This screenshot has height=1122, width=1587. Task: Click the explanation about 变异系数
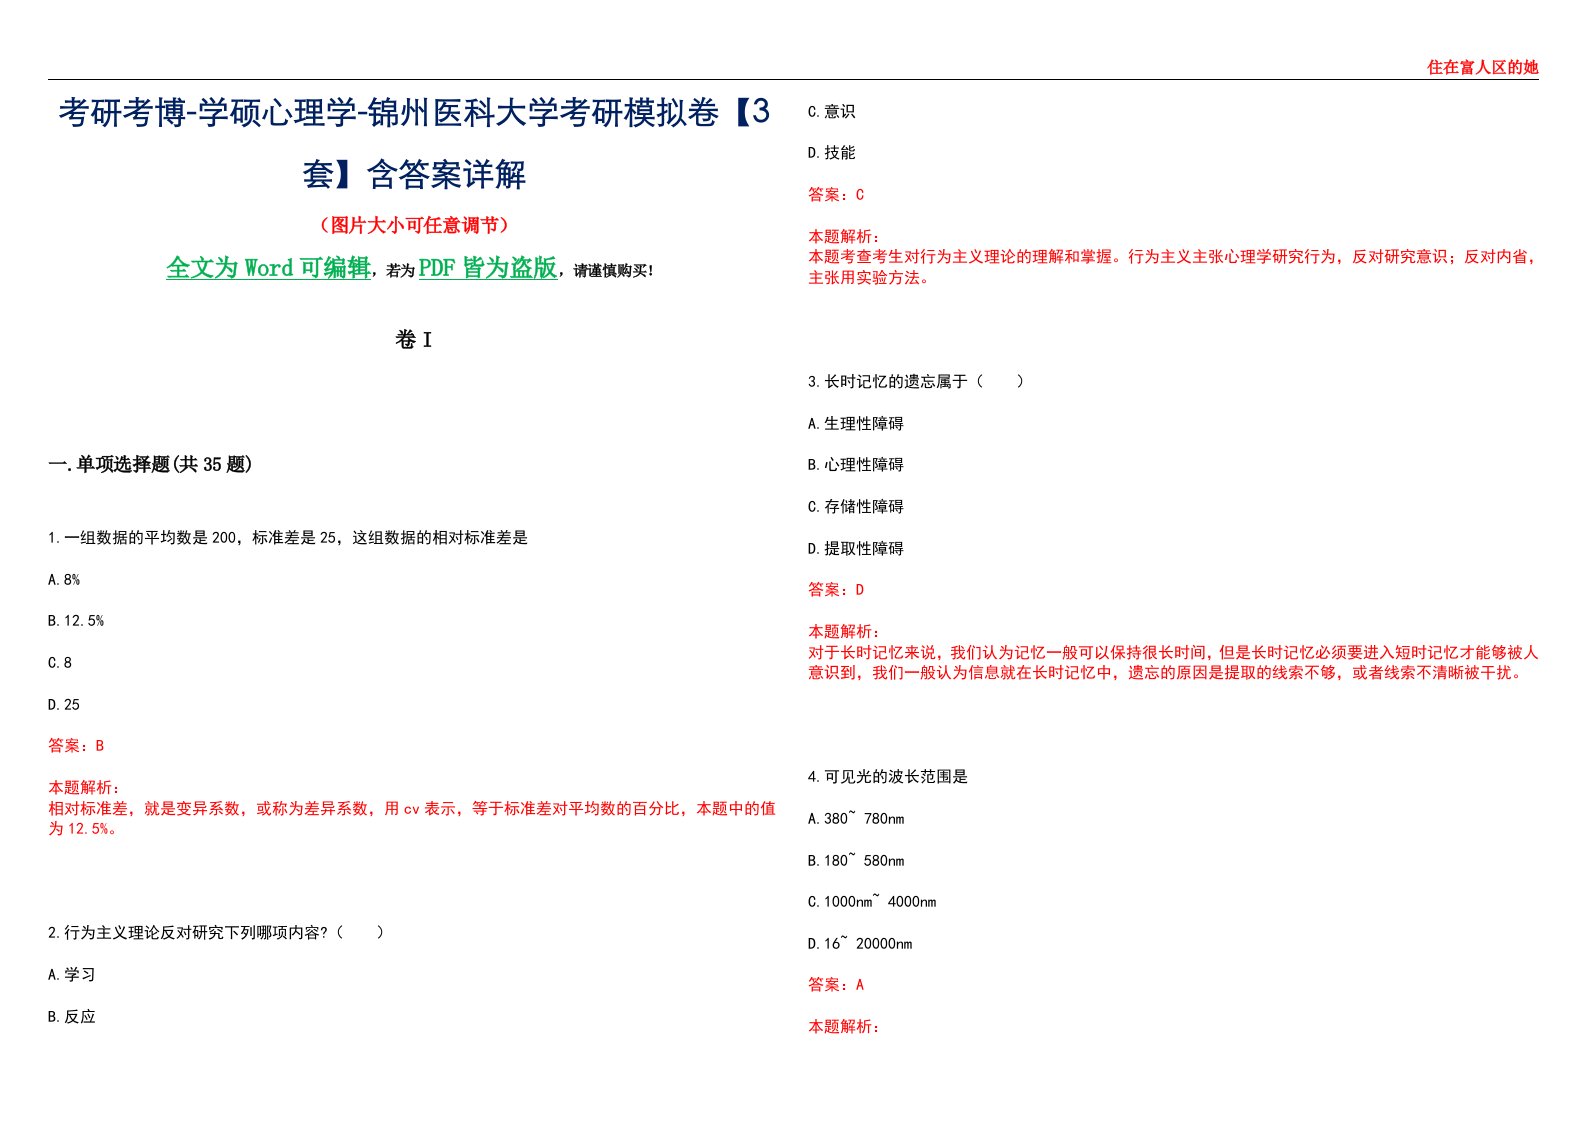[412, 818]
